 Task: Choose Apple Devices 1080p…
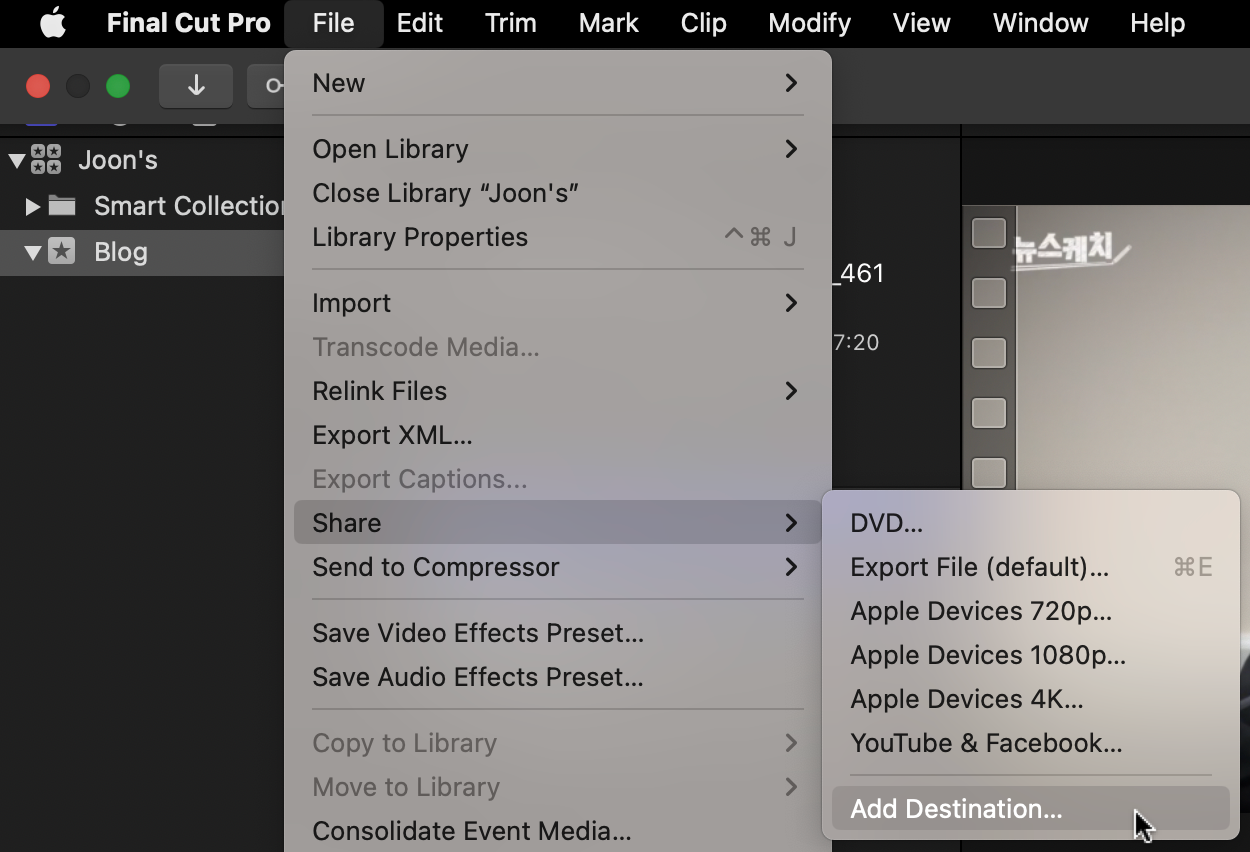1030,655
